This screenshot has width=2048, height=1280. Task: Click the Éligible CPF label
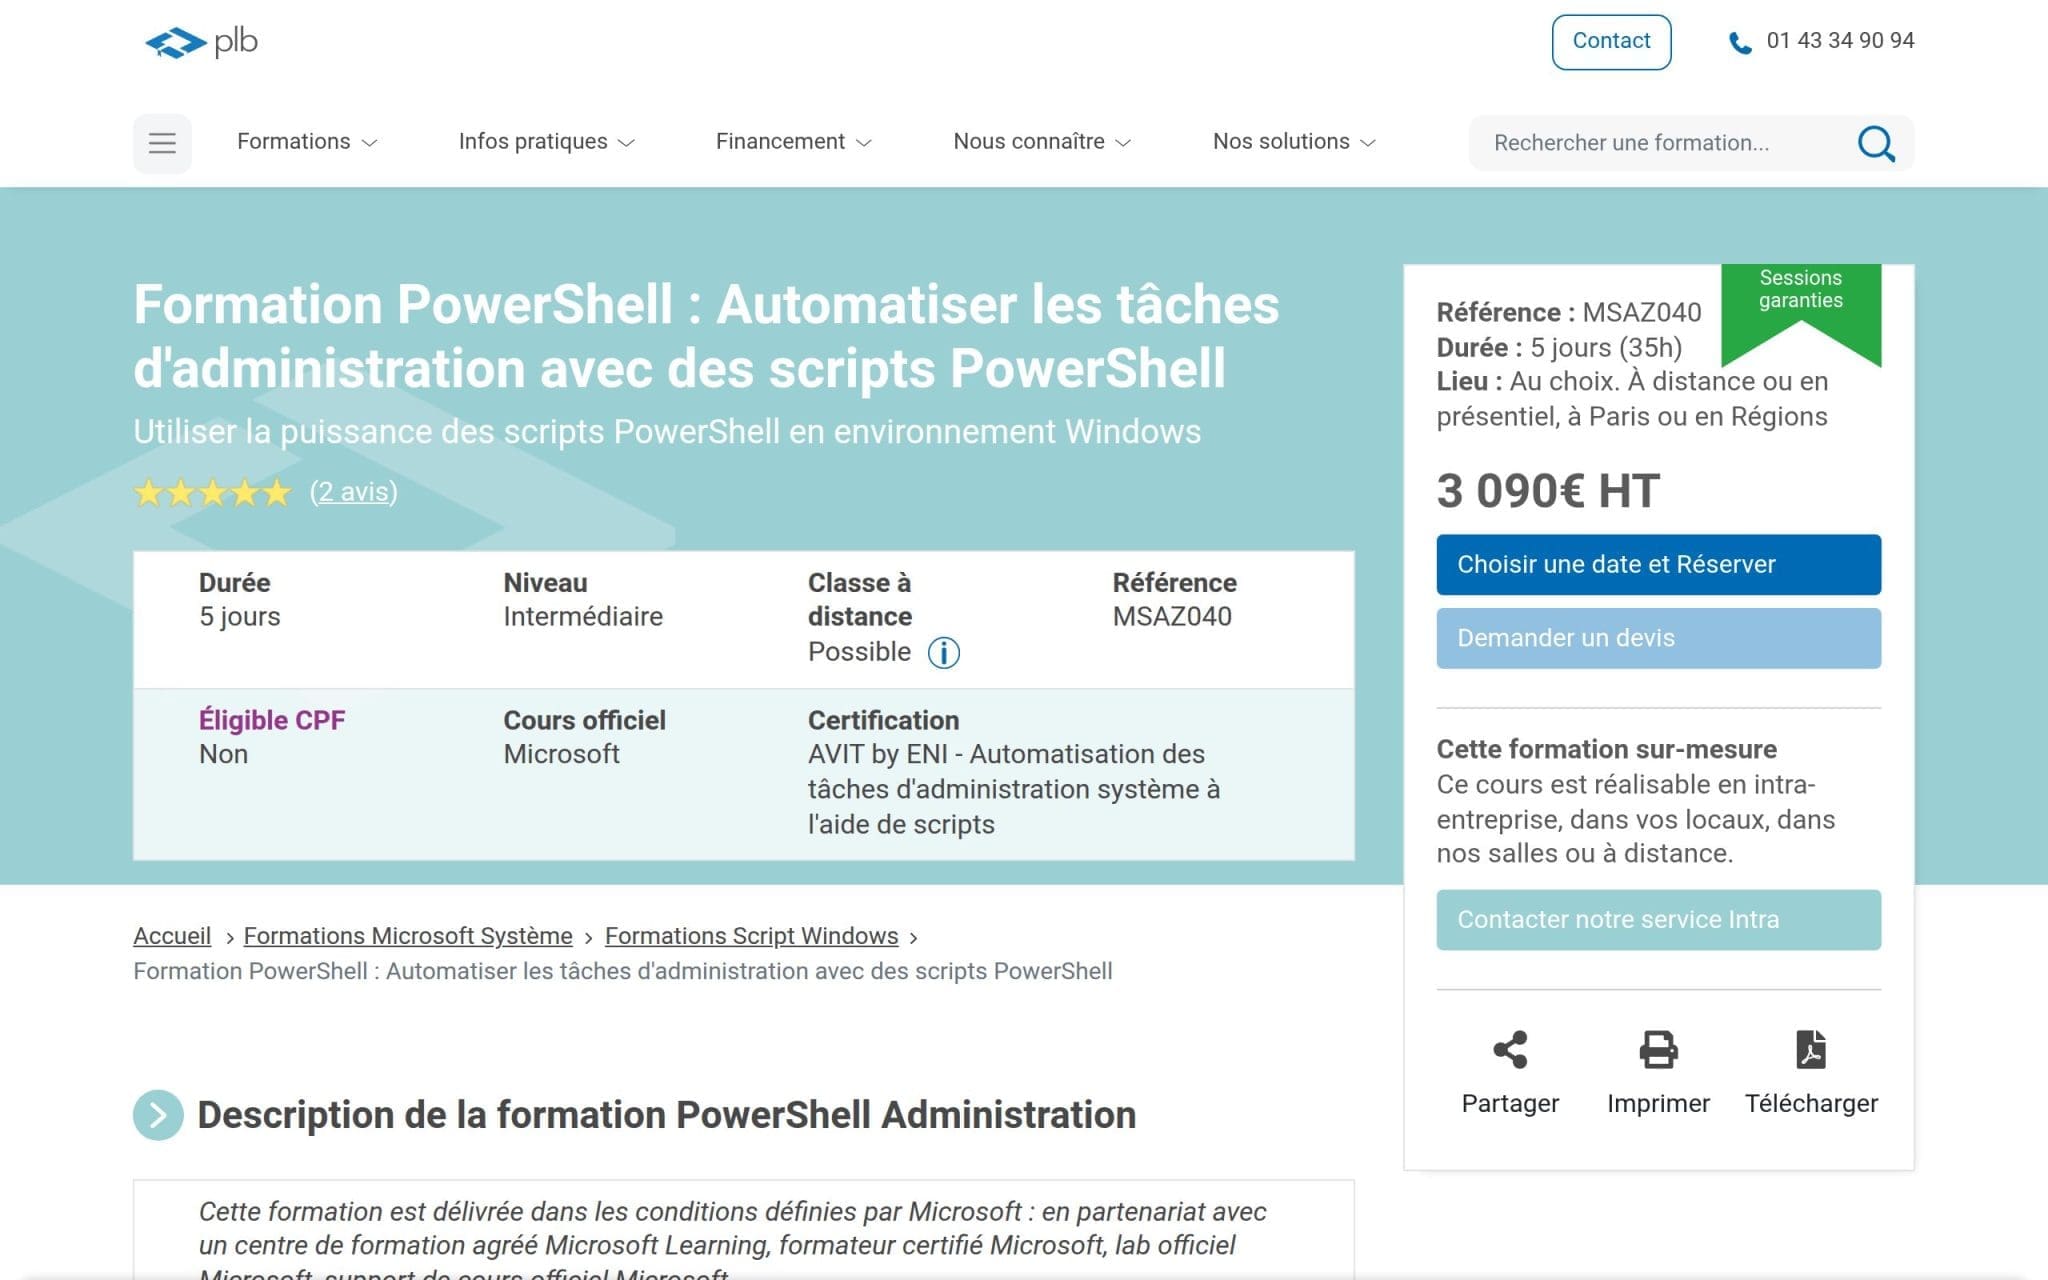point(272,720)
